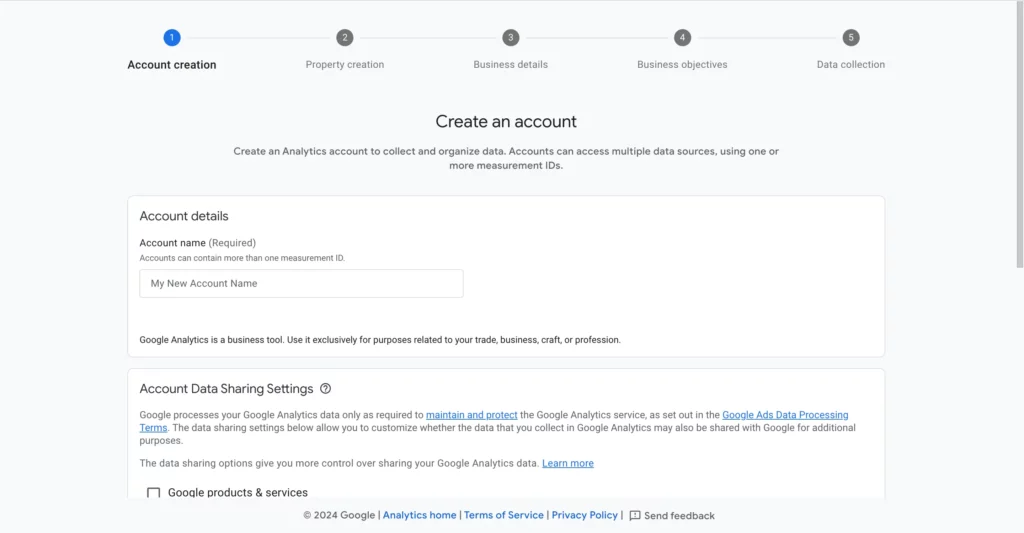Image resolution: width=1024 pixels, height=533 pixels.
Task: Select the Data collection step label
Action: (851, 65)
